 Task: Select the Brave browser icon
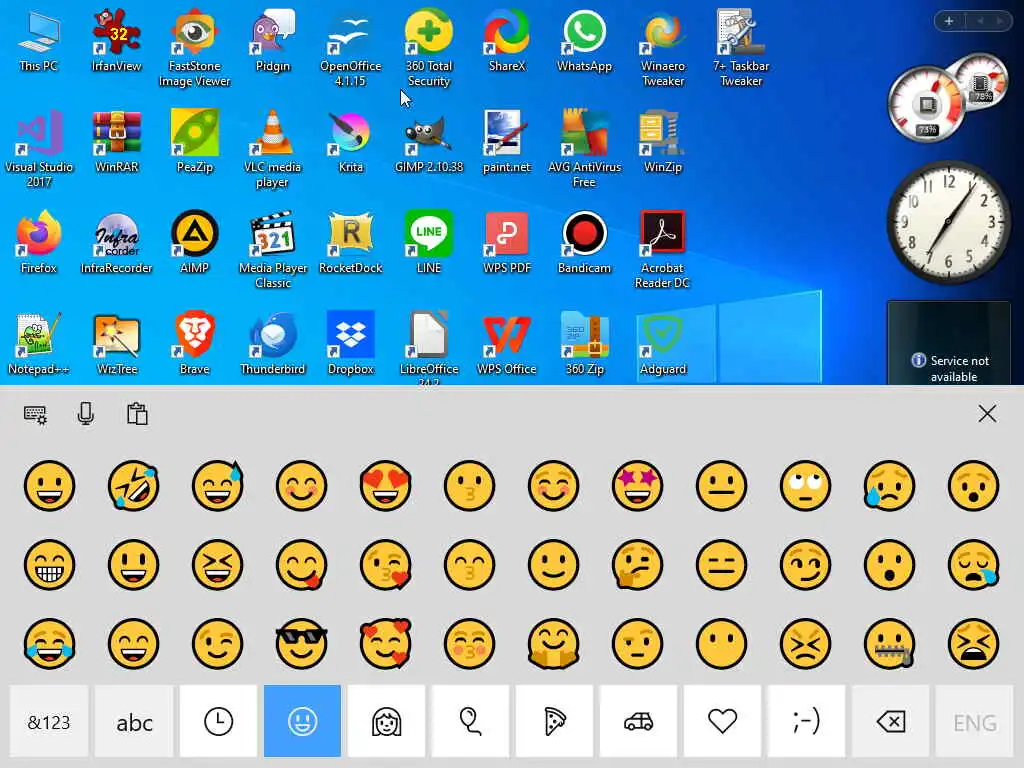click(x=195, y=344)
